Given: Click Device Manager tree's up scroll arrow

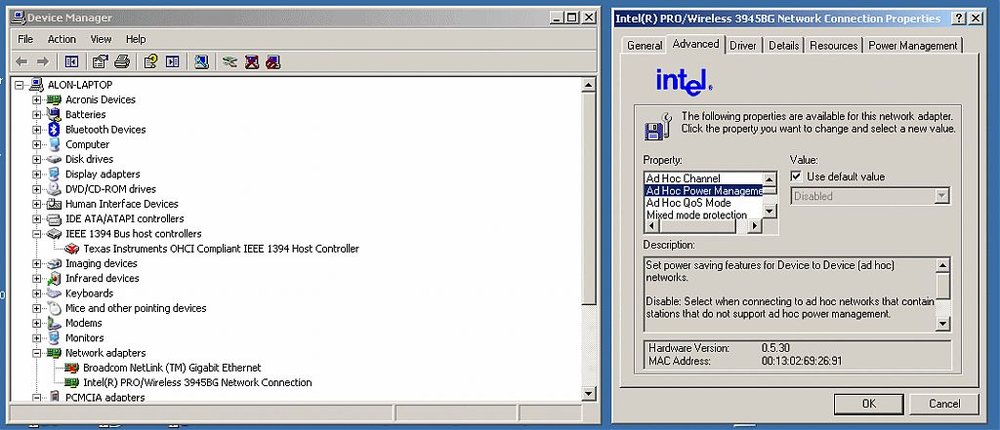Looking at the screenshot, I should coord(589,85).
